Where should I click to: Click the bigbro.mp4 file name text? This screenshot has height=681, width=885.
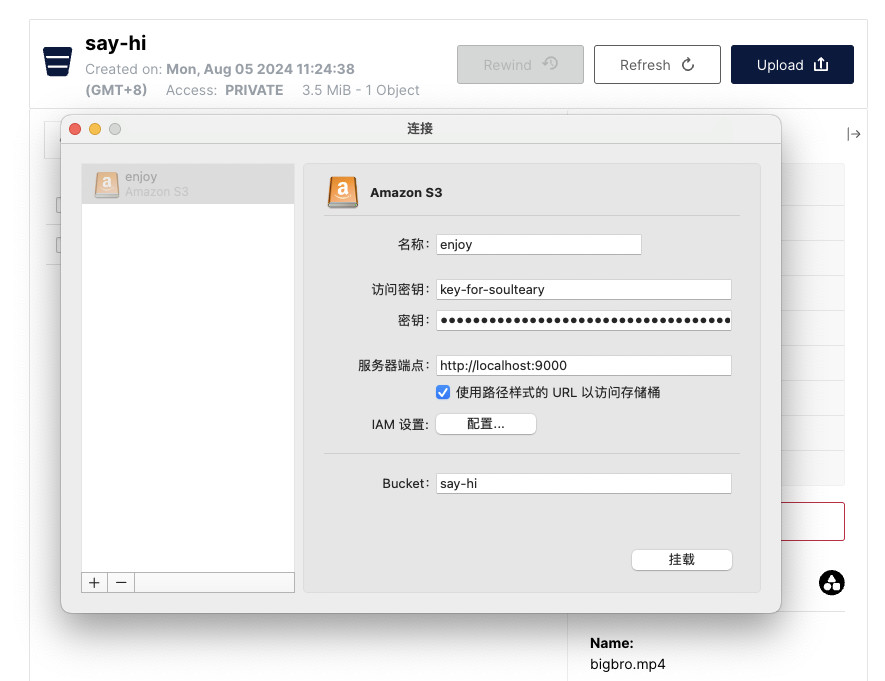(628, 664)
